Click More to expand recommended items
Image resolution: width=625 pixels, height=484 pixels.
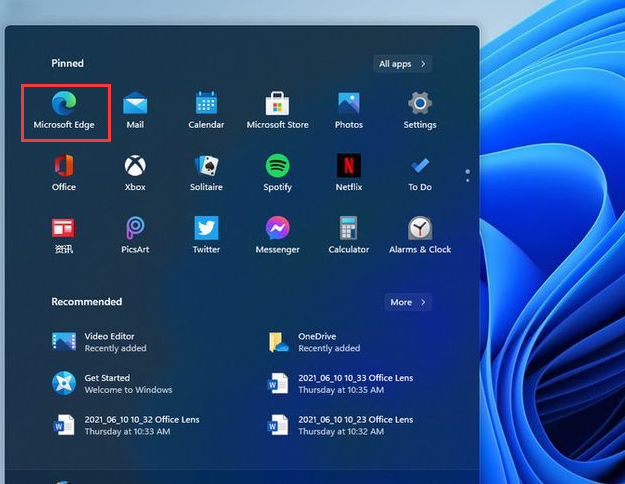click(408, 302)
